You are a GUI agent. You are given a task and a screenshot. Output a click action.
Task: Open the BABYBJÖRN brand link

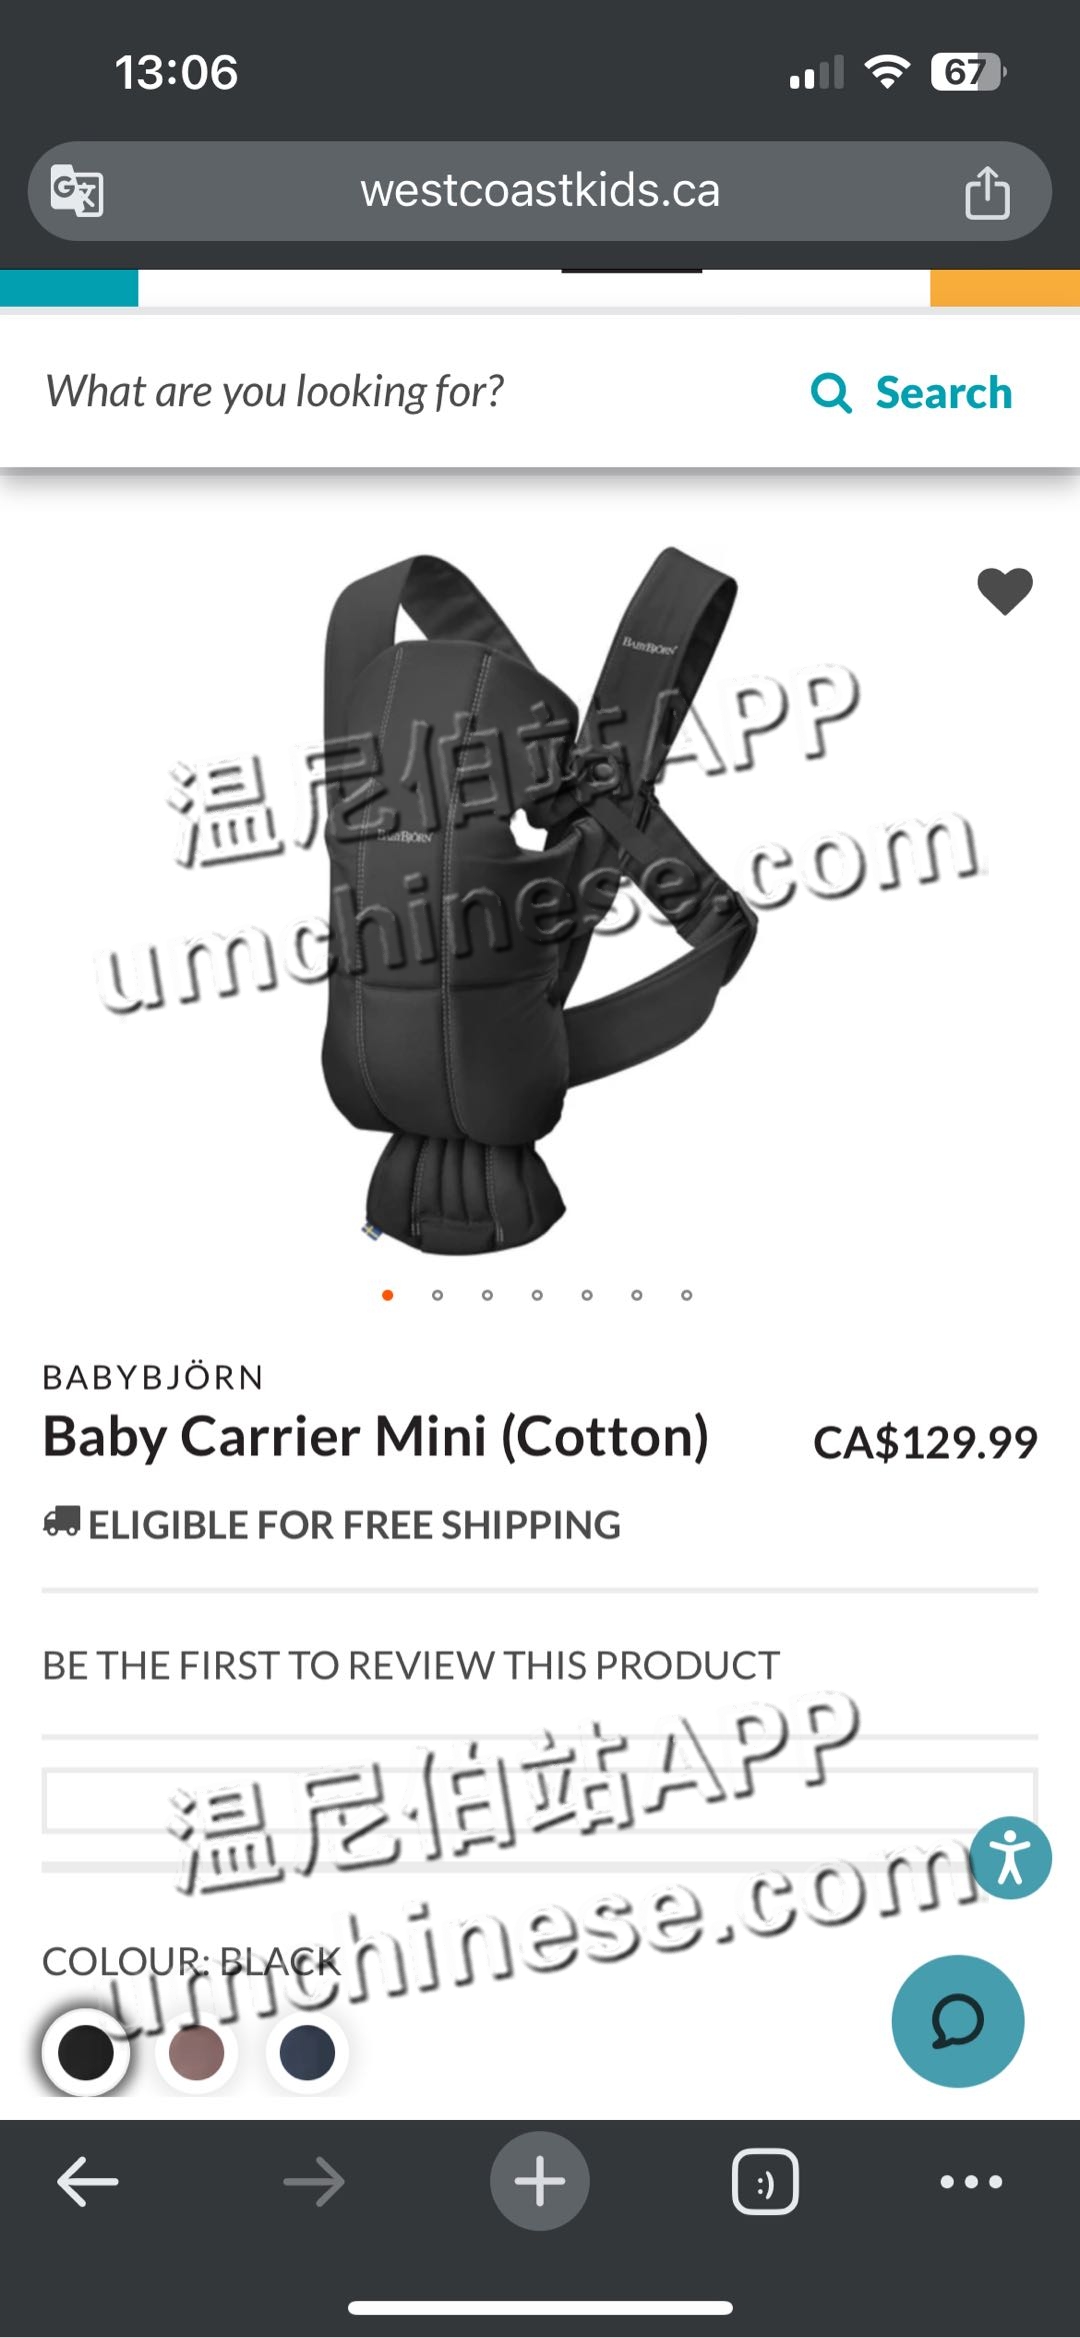153,1378
